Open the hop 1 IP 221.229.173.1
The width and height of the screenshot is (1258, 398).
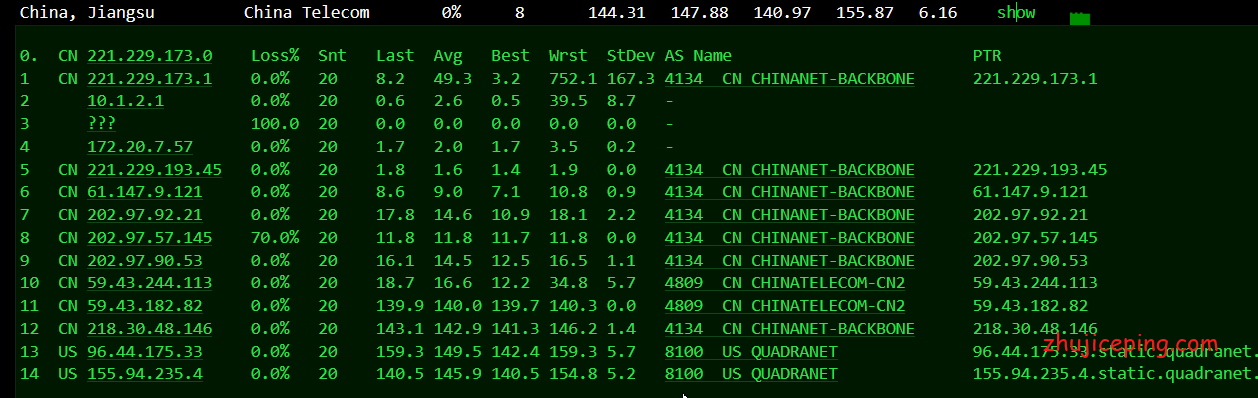point(150,79)
